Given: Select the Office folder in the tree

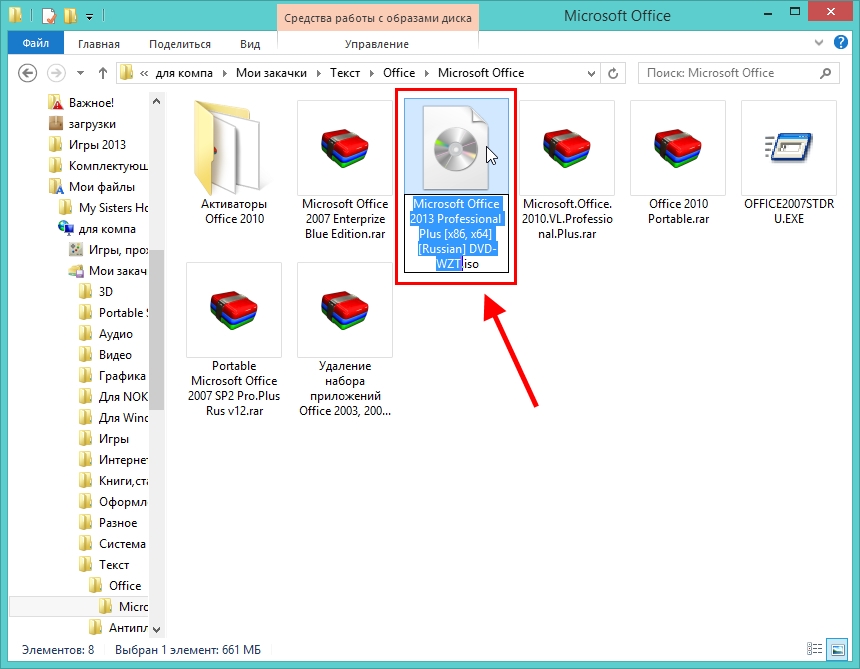Looking at the screenshot, I should pyautogui.click(x=115, y=586).
